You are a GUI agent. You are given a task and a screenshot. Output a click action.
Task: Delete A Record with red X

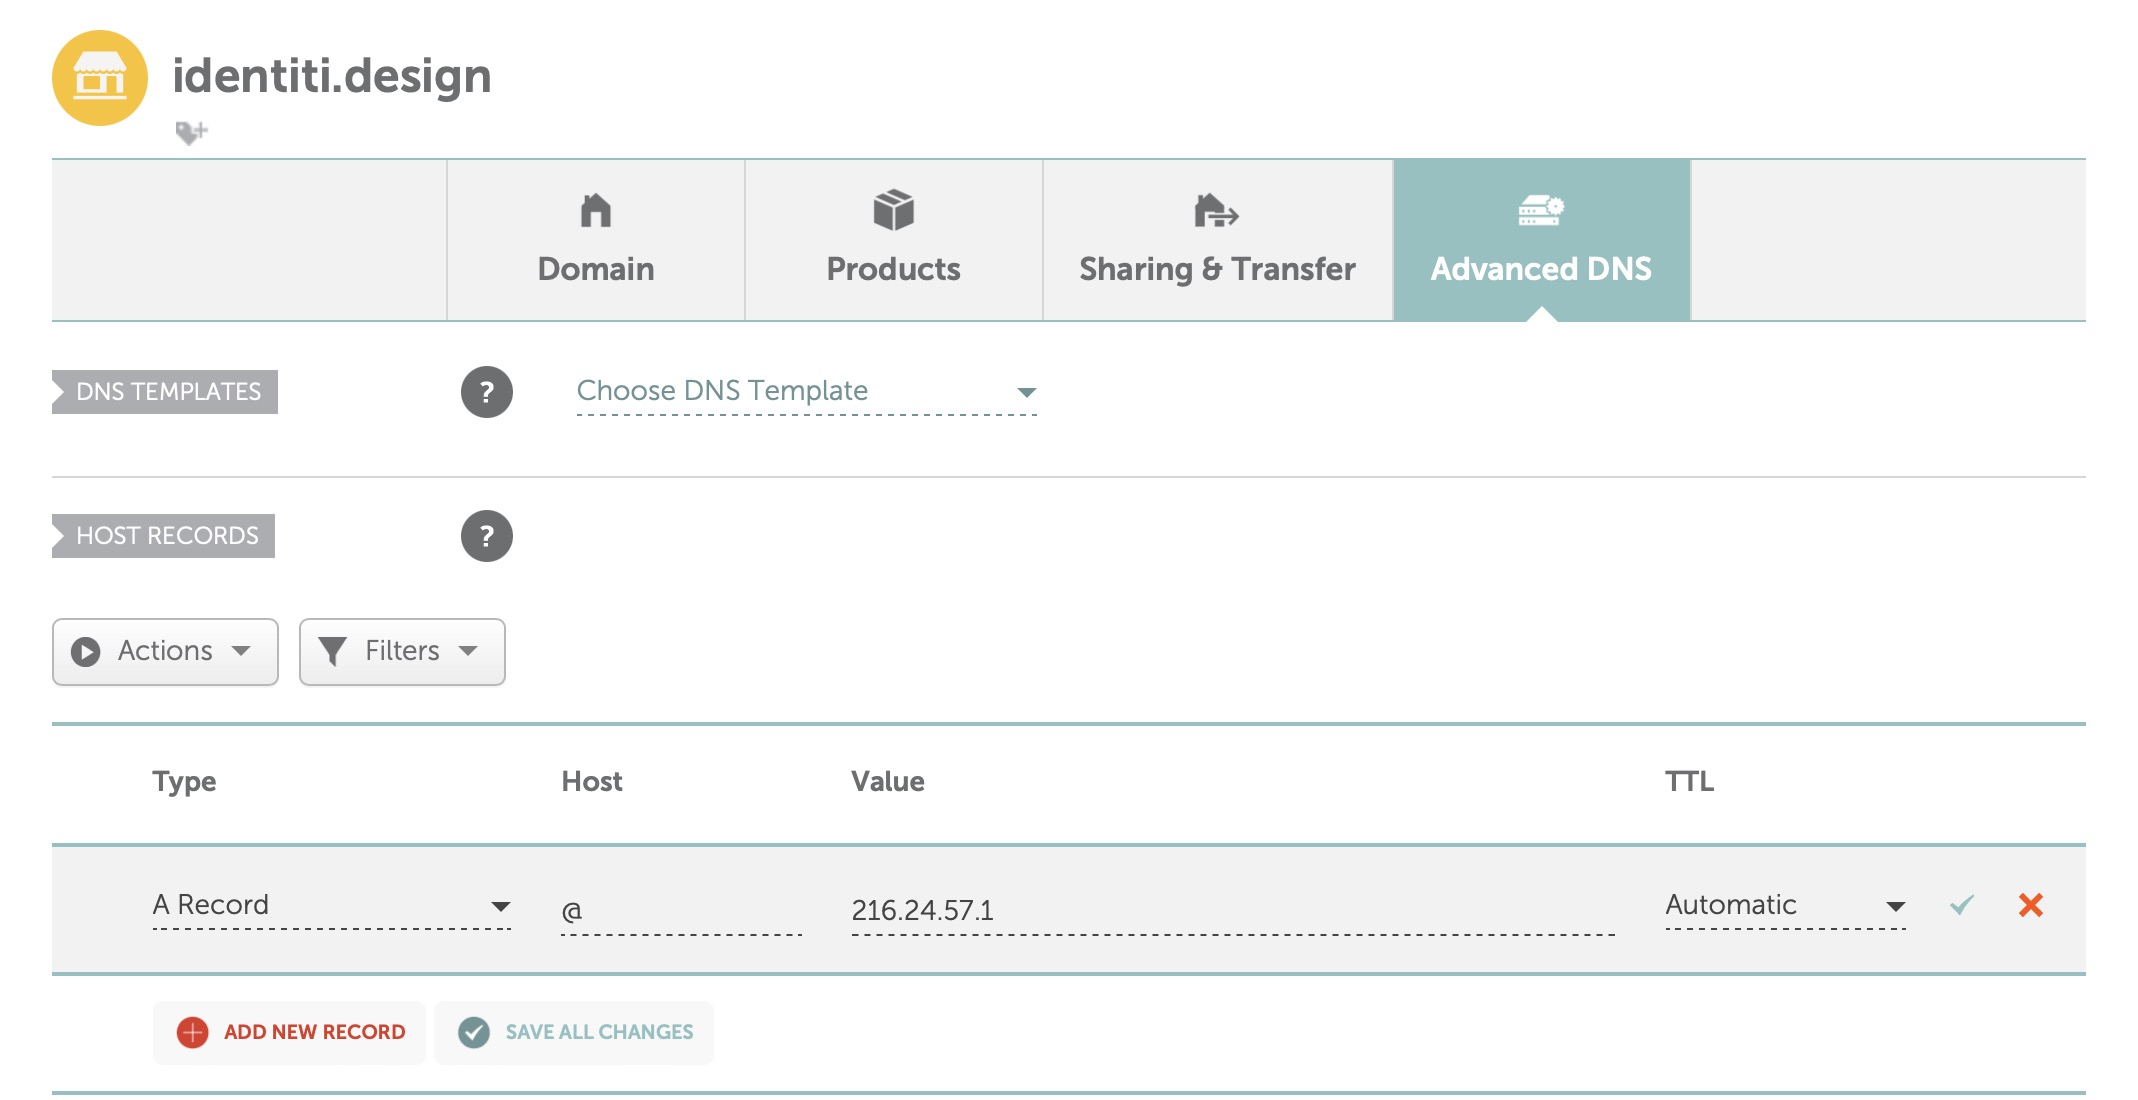tap(2030, 905)
